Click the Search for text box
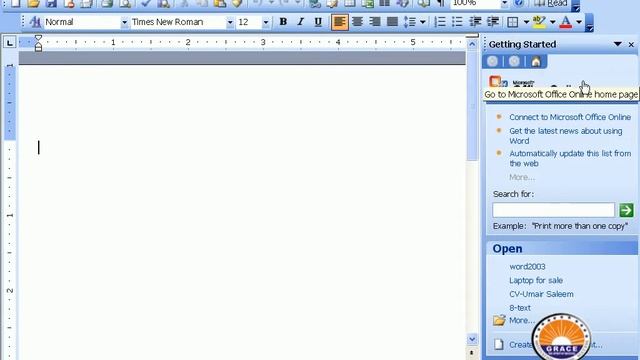The image size is (640, 360). 553,210
